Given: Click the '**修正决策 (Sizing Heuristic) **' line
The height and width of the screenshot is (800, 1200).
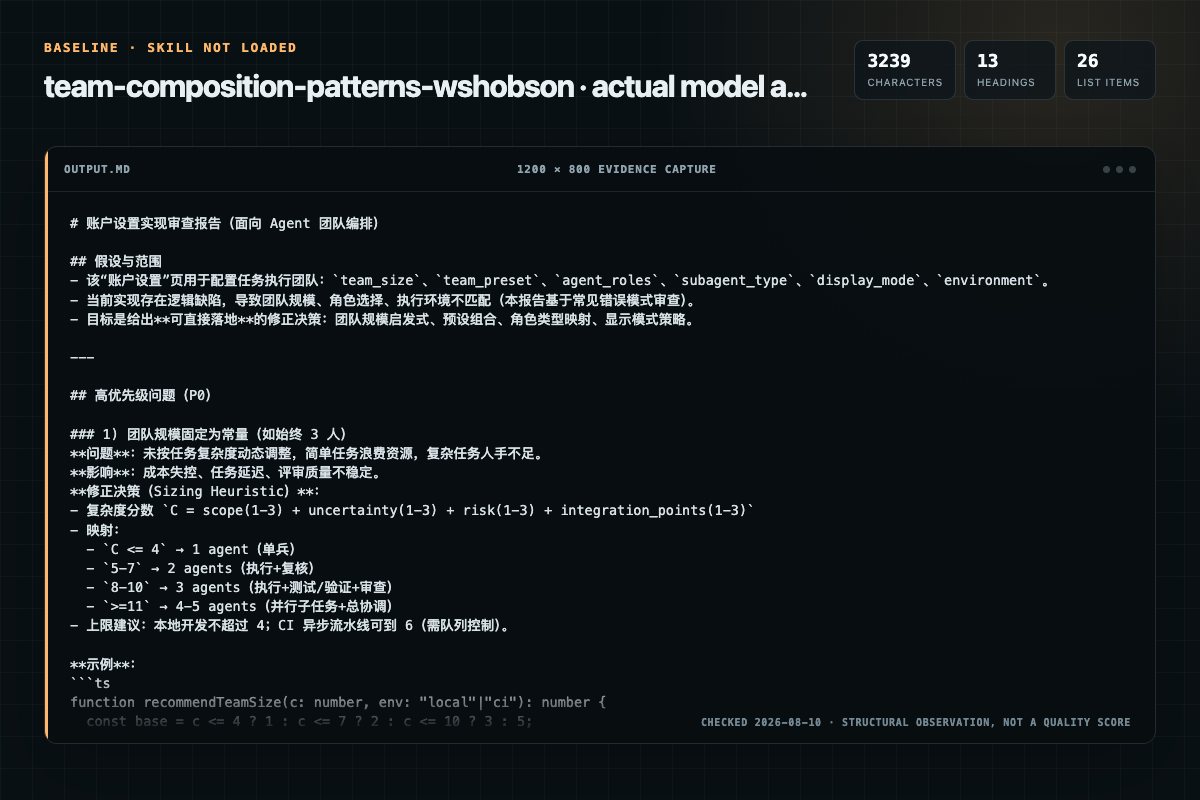Looking at the screenshot, I should coord(196,491).
